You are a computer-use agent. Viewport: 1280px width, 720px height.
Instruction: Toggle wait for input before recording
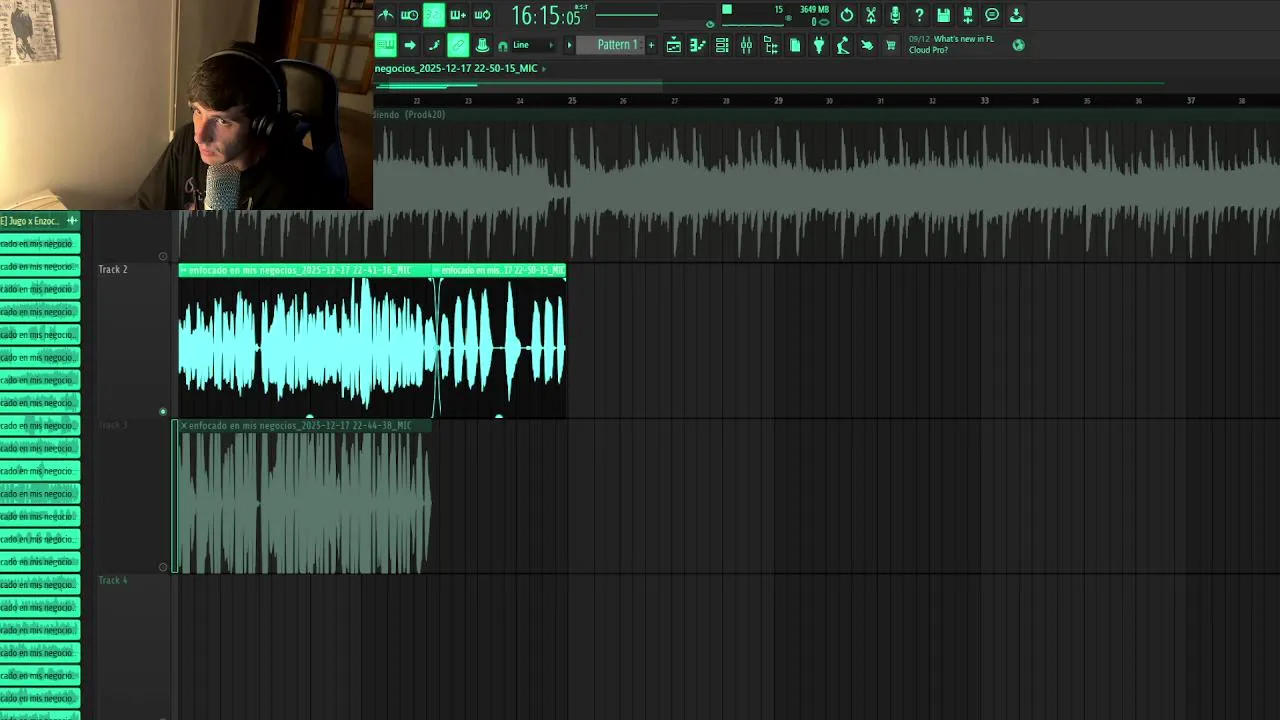(x=409, y=15)
